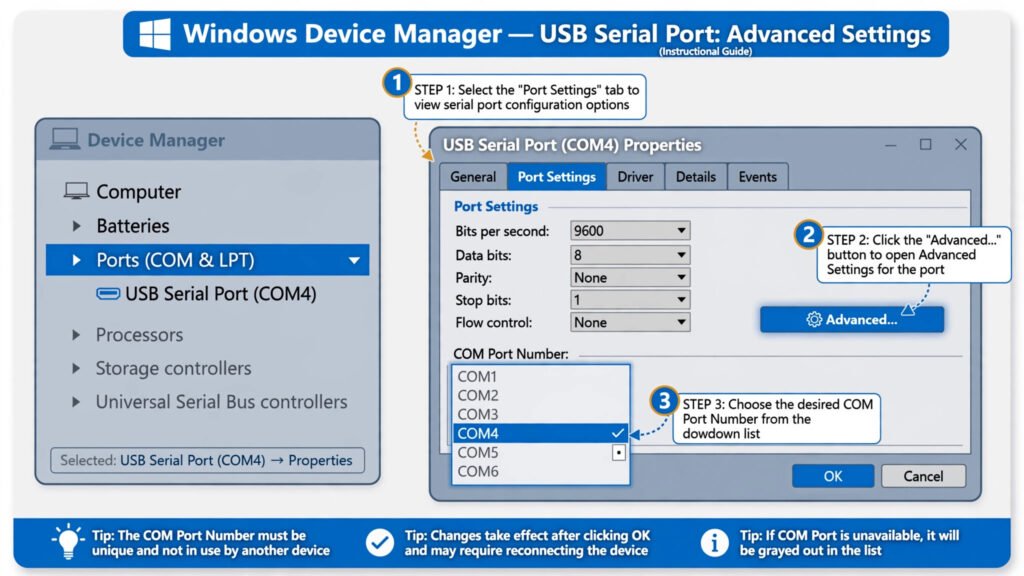Select the Processors tree row
This screenshot has height=576, width=1024.
tap(139, 335)
